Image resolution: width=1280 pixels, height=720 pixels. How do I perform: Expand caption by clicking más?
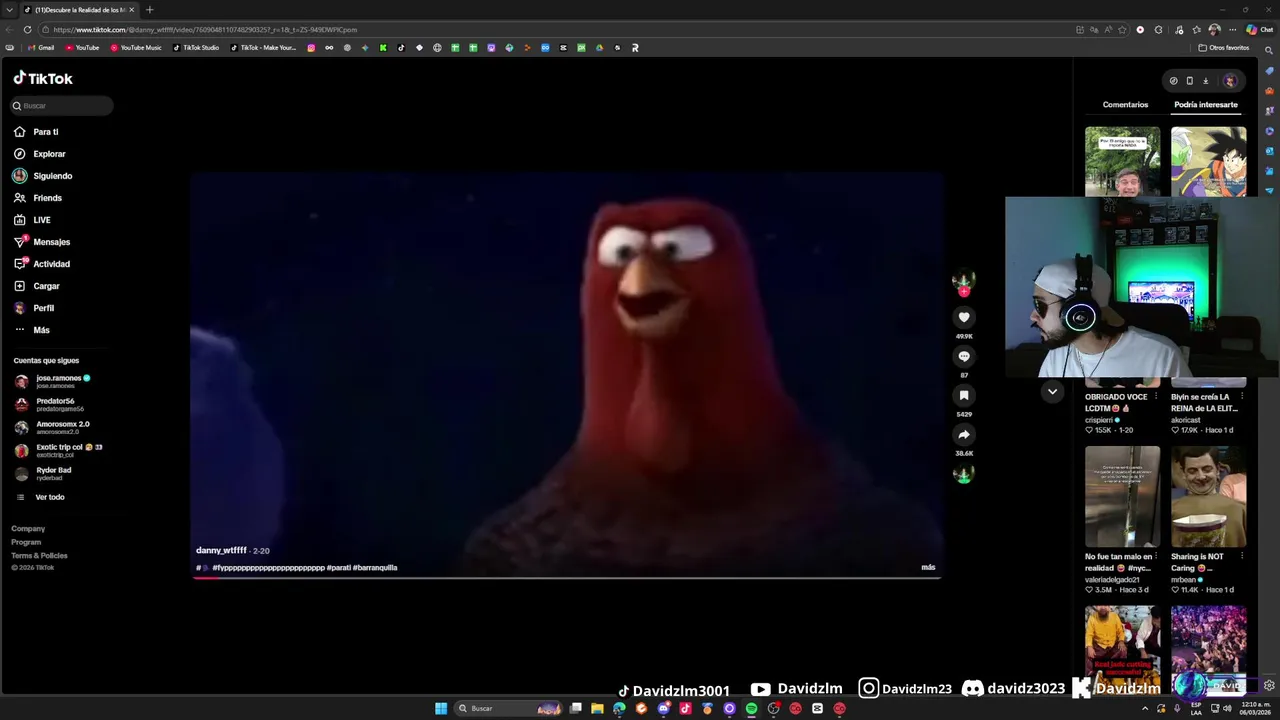(x=928, y=567)
